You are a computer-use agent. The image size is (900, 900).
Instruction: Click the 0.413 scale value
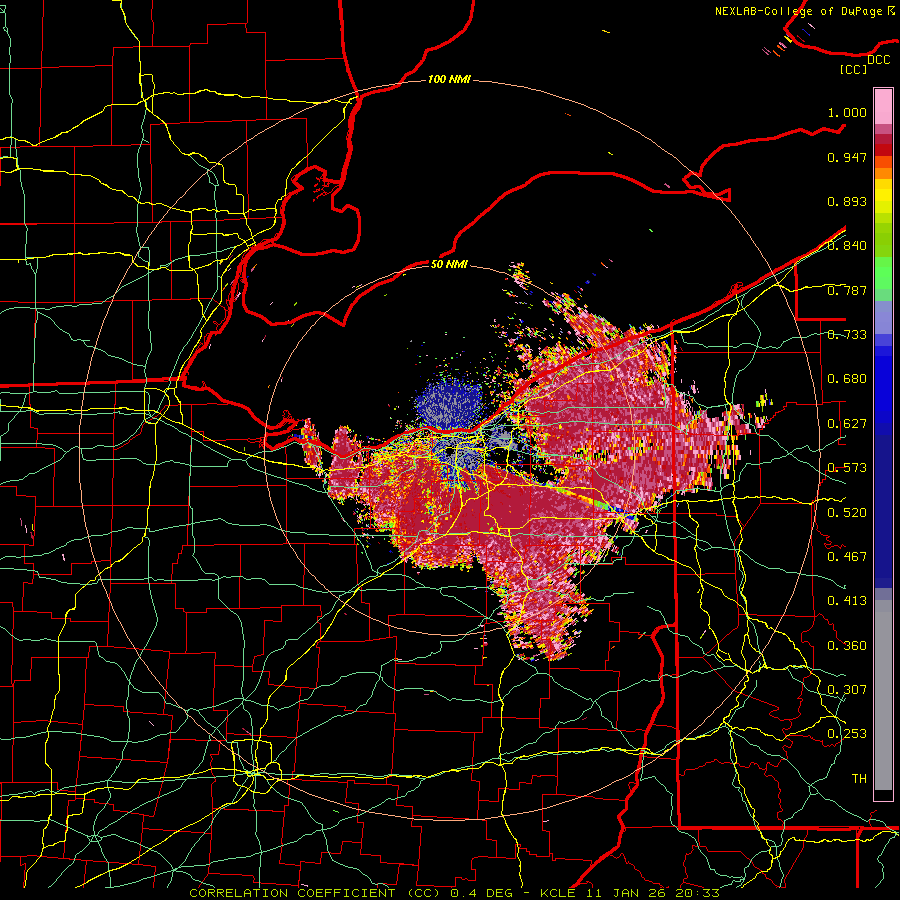tap(847, 601)
